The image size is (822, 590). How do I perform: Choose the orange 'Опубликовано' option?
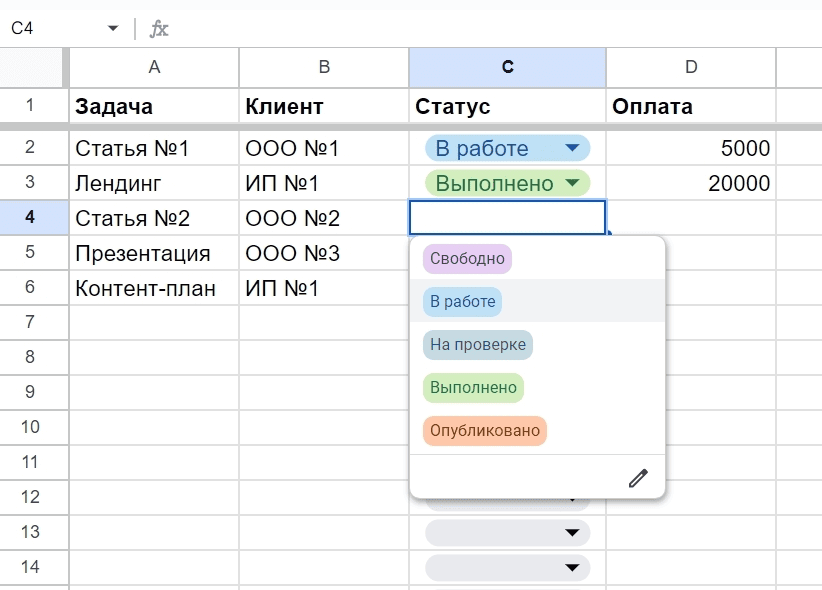pos(484,431)
